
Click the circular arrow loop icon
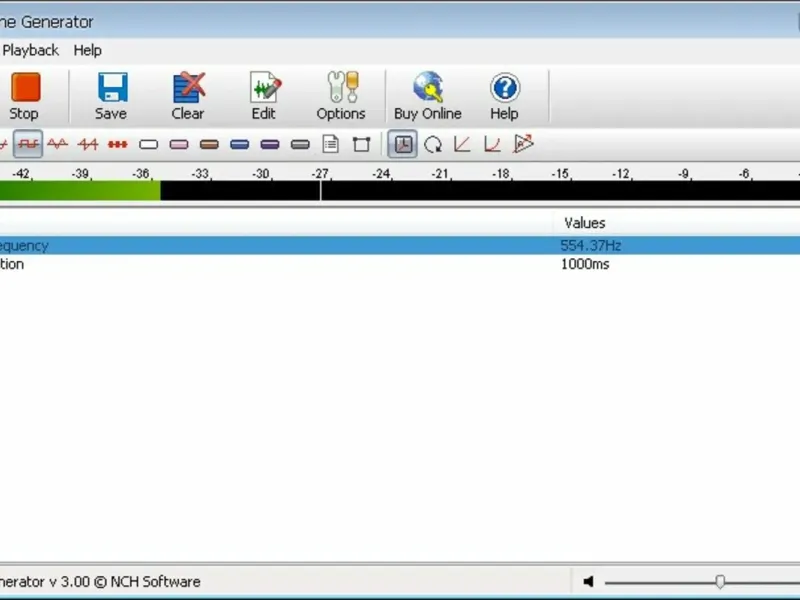tap(433, 144)
